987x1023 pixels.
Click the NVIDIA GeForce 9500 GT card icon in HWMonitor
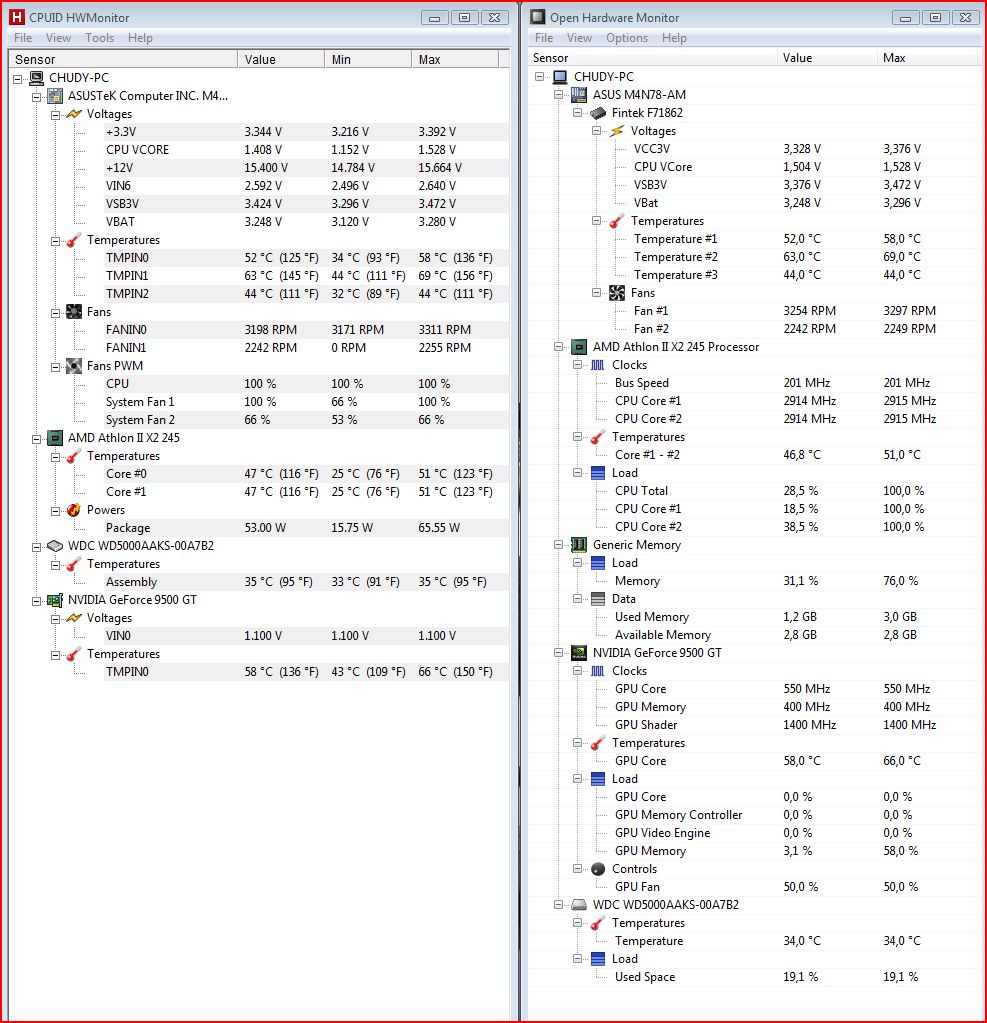point(55,600)
